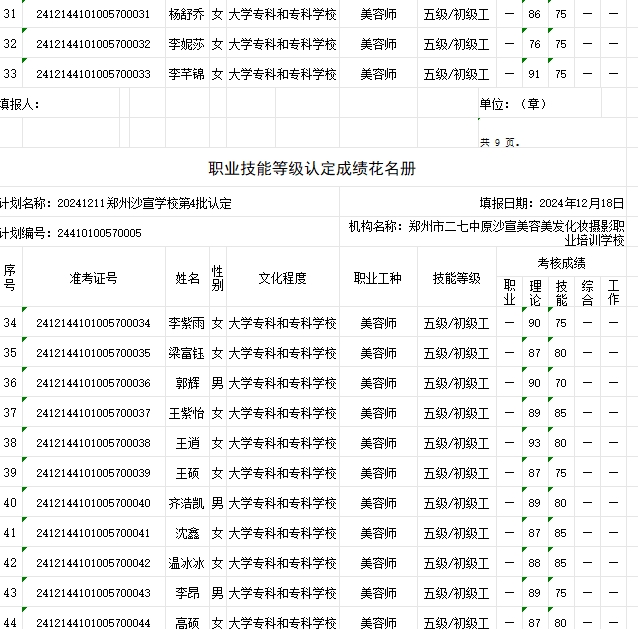Select sequence number 40 cell

point(10,503)
